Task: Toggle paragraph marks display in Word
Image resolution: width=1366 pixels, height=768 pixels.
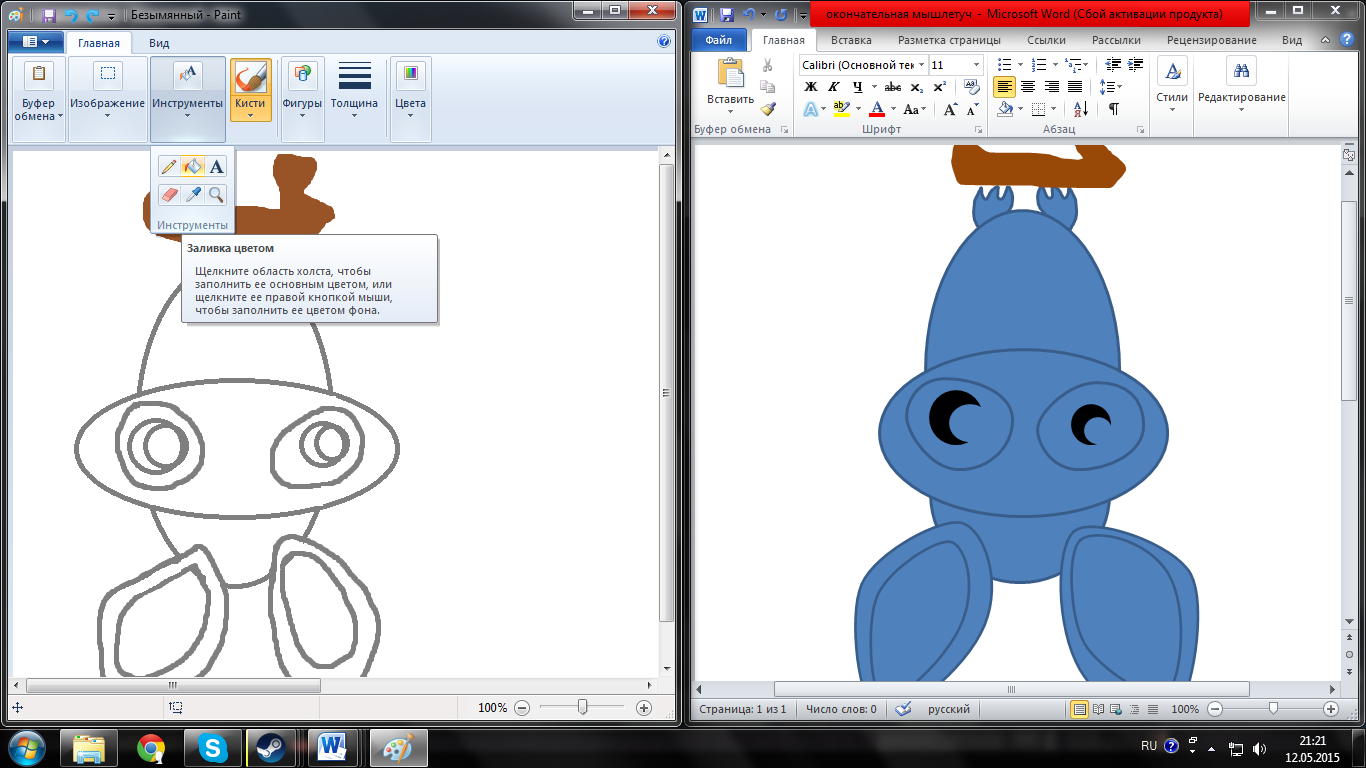Action: (x=1114, y=110)
